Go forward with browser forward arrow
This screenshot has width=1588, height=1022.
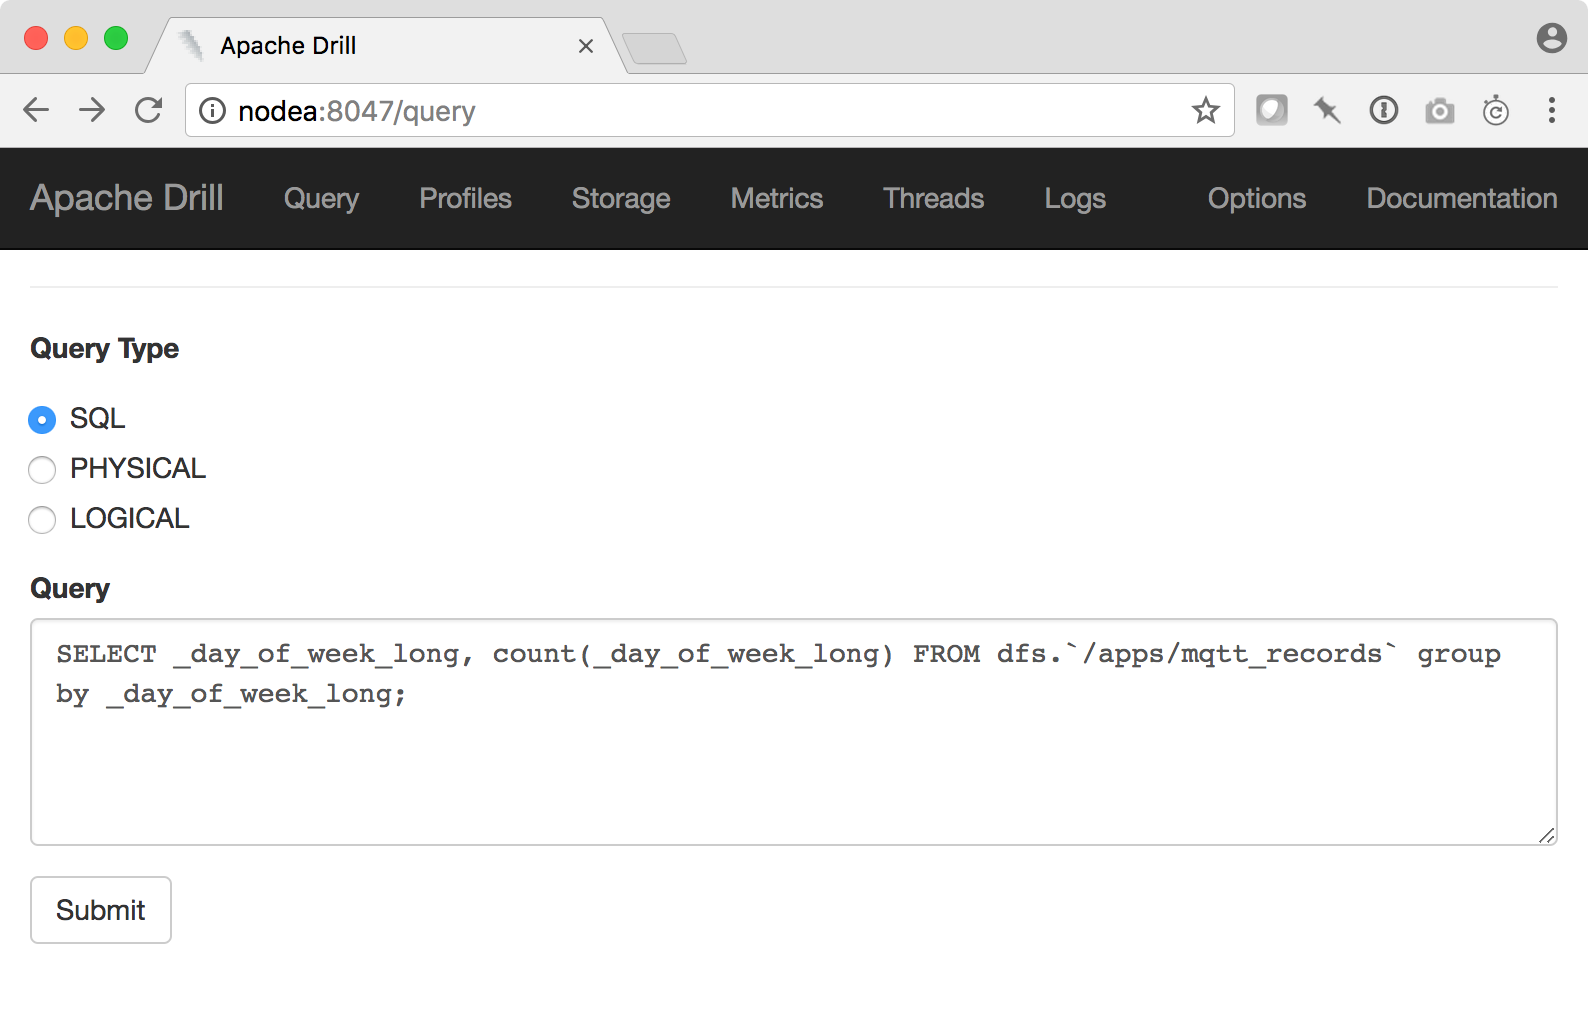coord(92,110)
